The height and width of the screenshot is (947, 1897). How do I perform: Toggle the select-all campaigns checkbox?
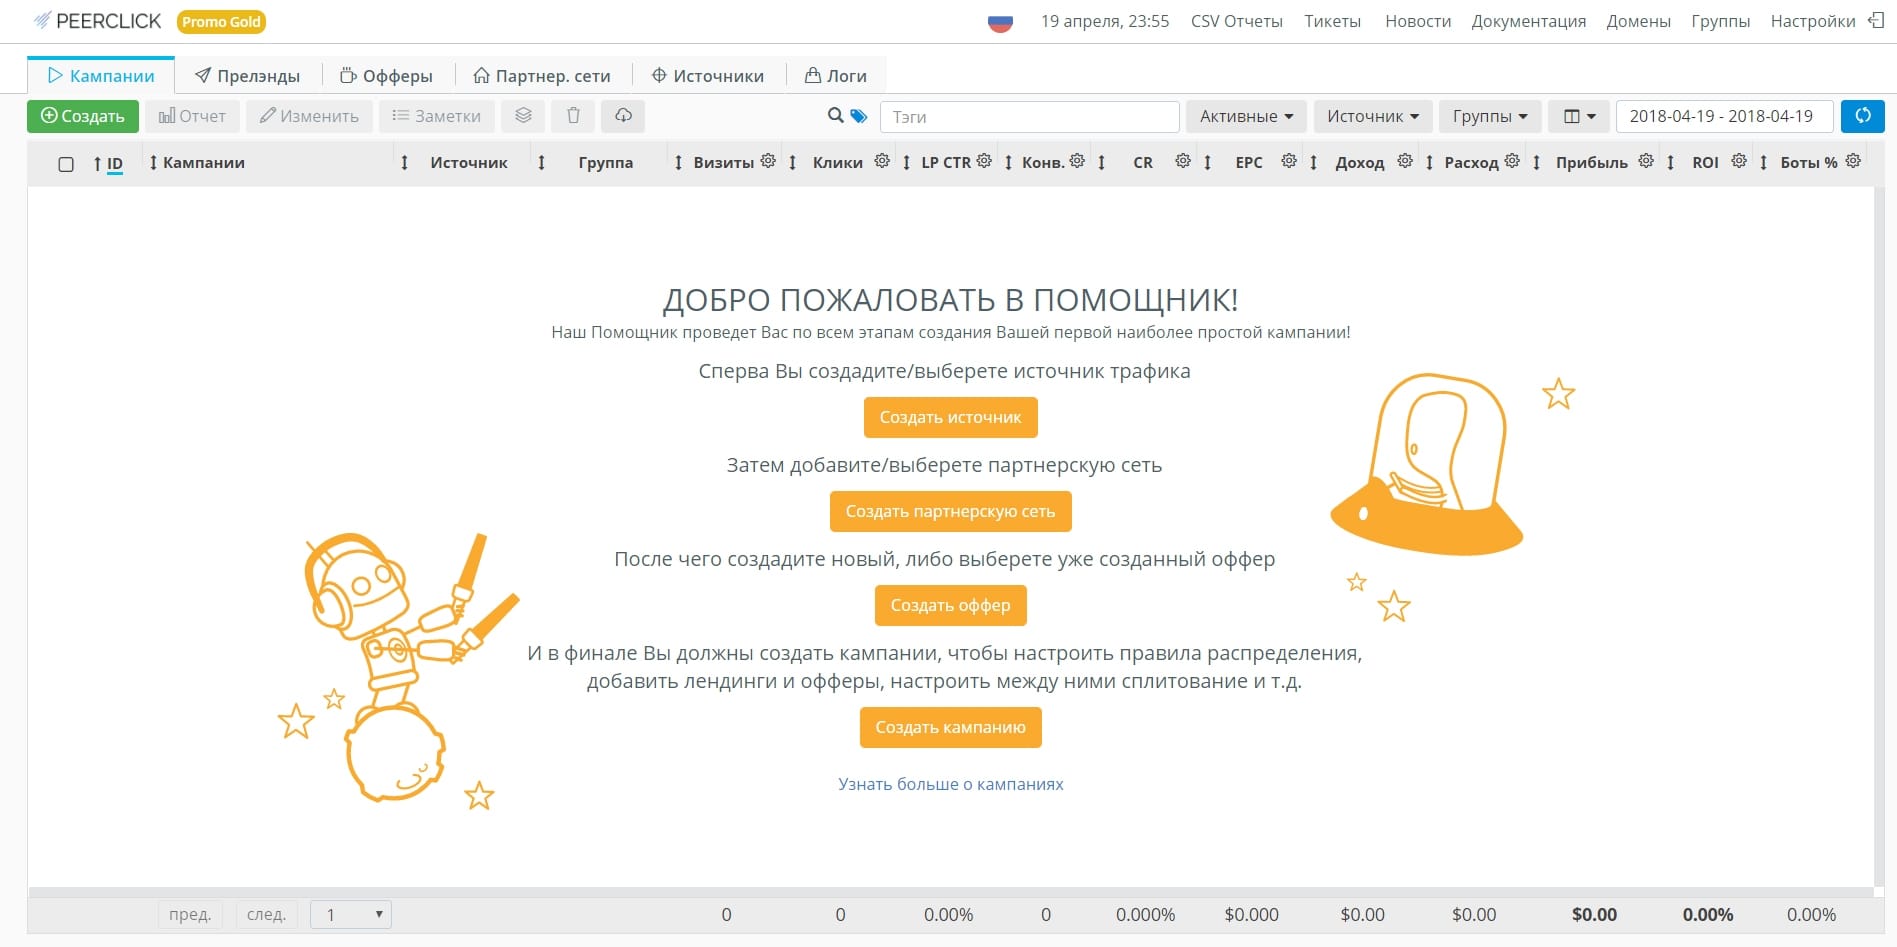(66, 164)
